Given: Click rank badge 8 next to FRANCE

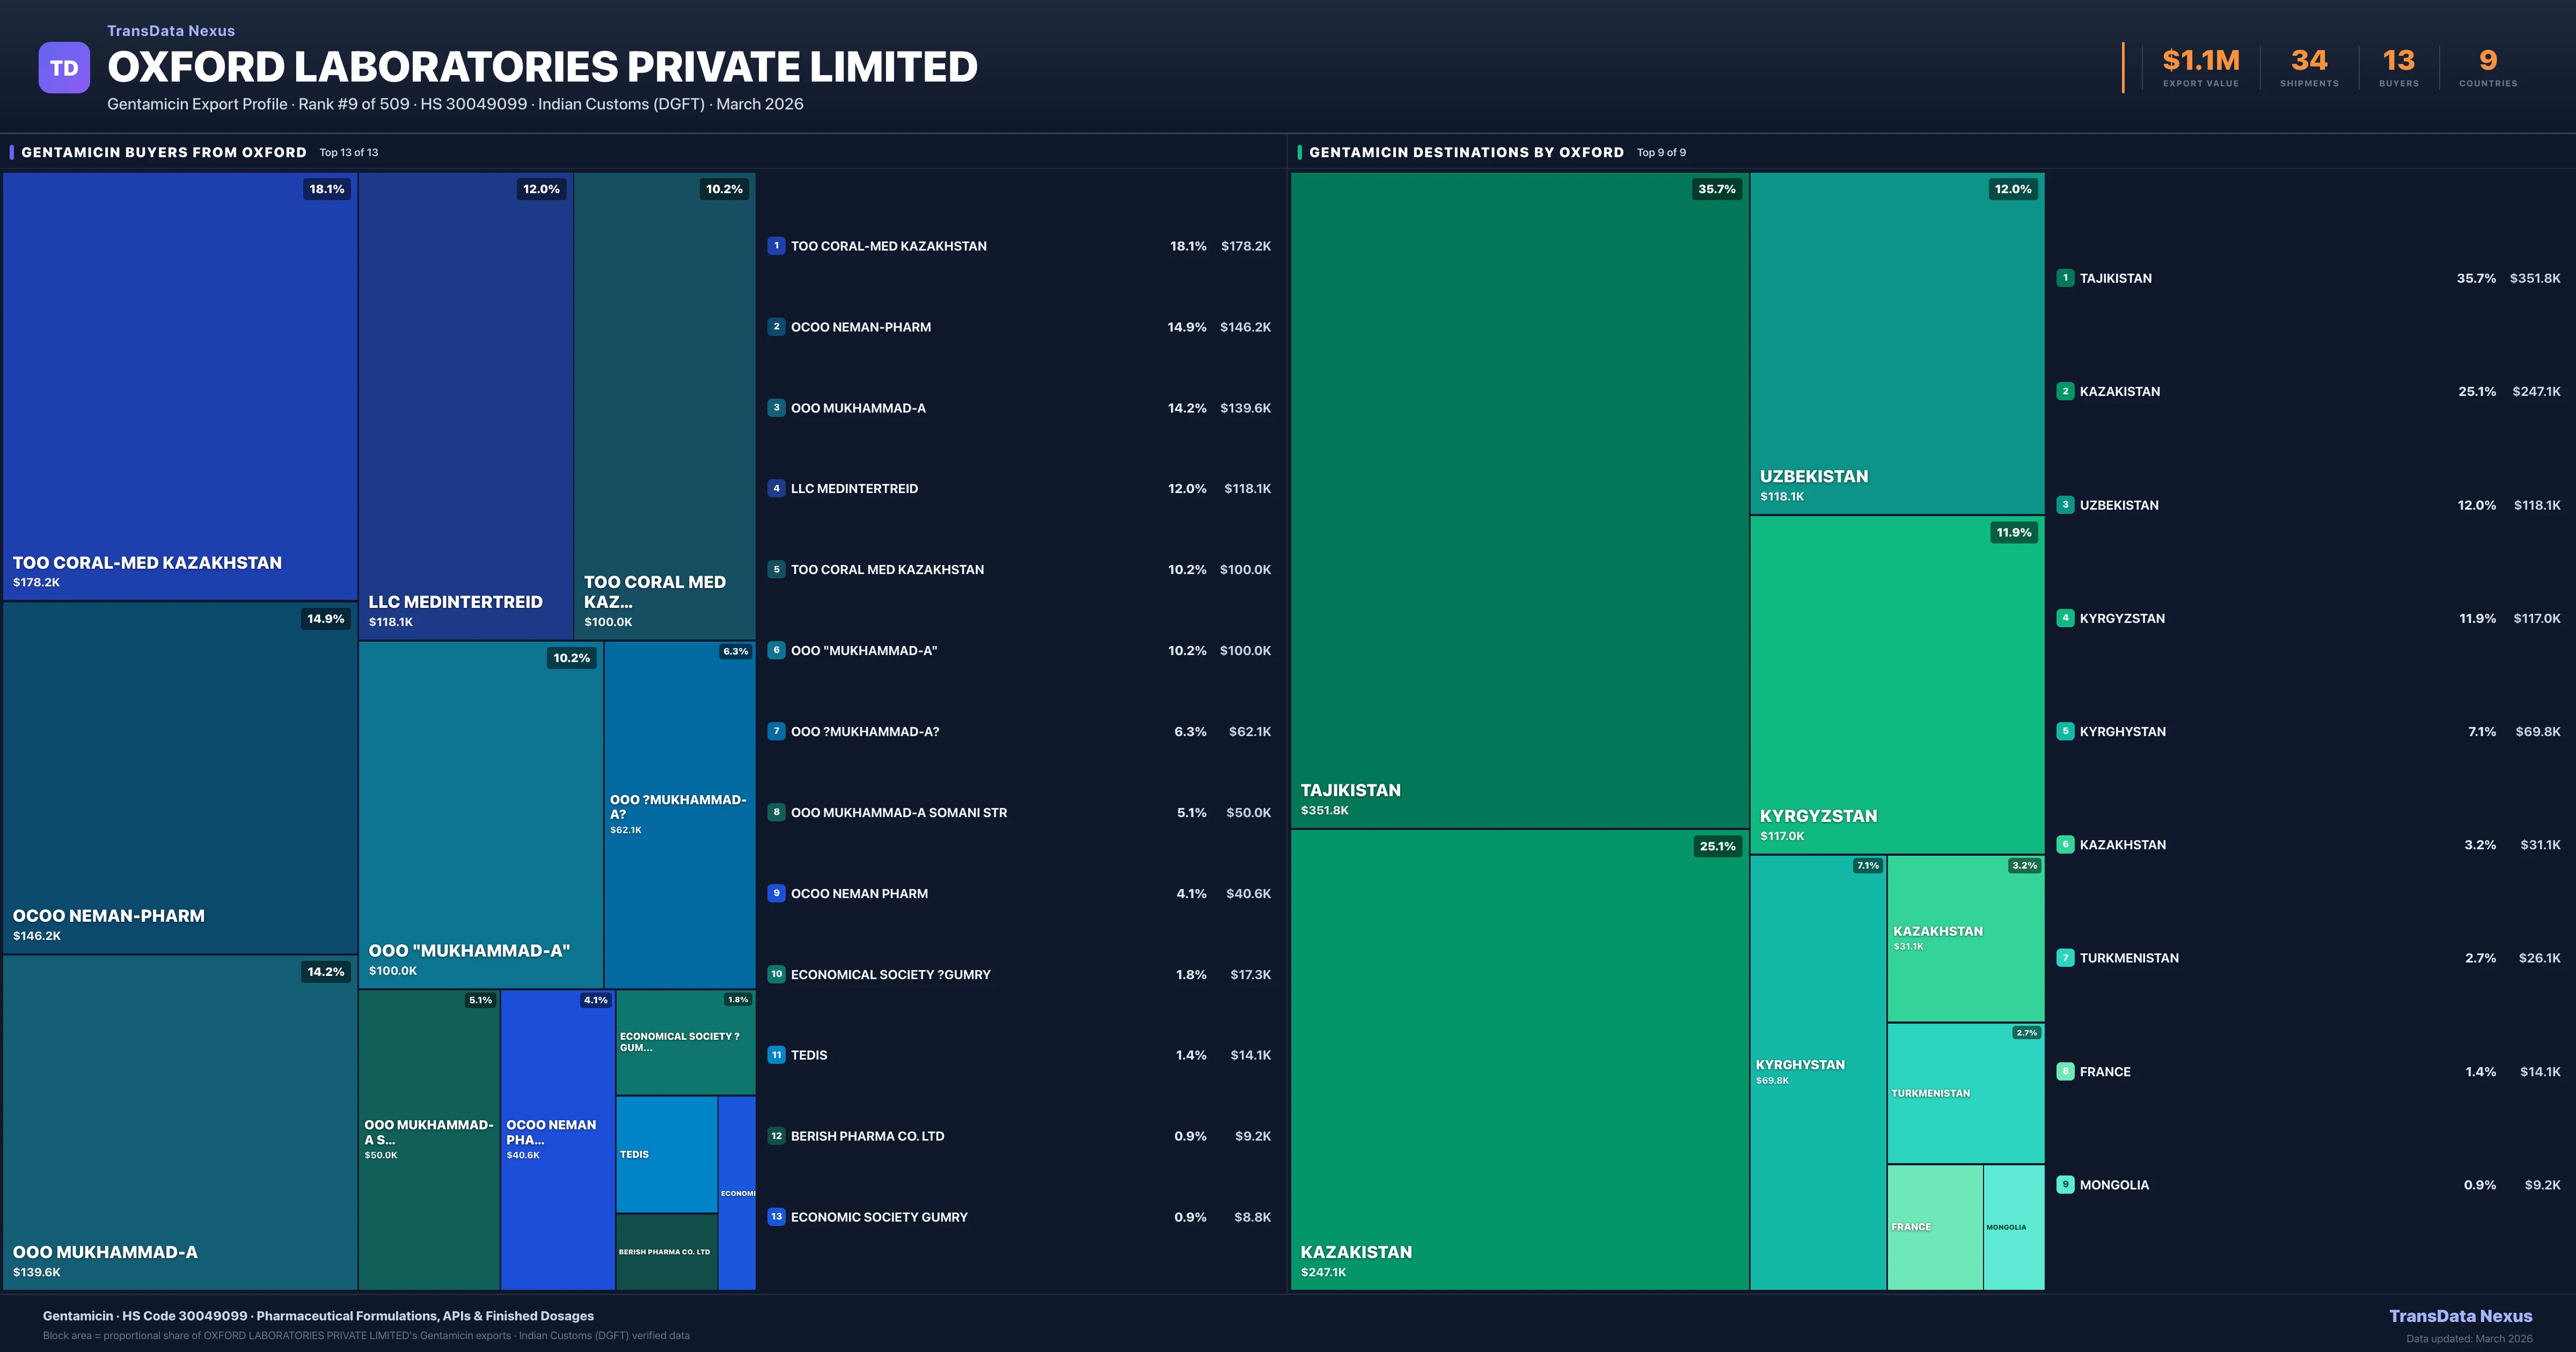Looking at the screenshot, I should (2065, 1072).
